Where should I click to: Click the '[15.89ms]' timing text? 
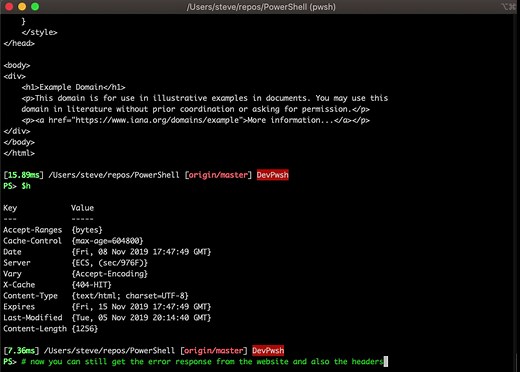pos(23,175)
